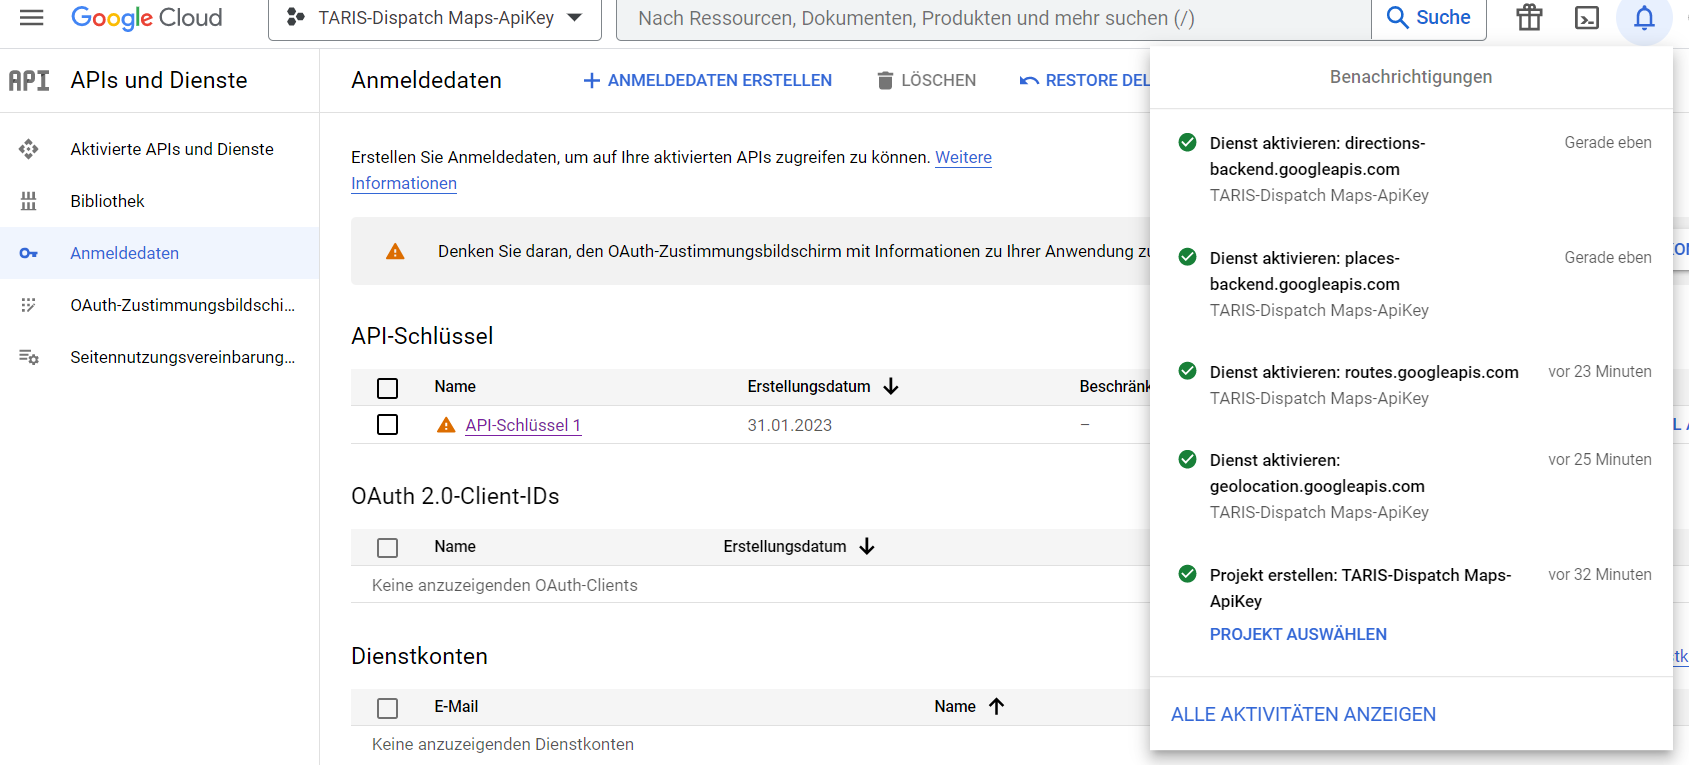Screen dimensions: 1689x765
Task: Open Cloud Shell terminal icon
Action: coord(1587,18)
